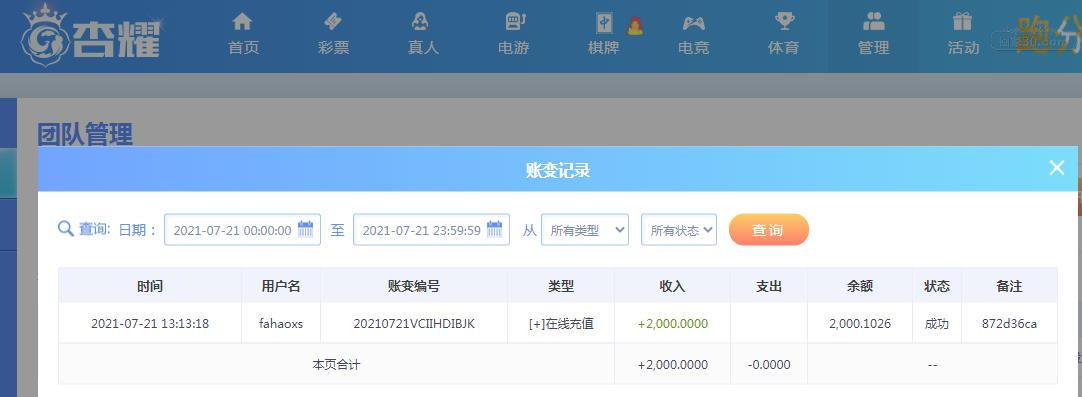Open the 棋牌 mahjong tile icon
This screenshot has width=1082, height=397.
(x=604, y=23)
